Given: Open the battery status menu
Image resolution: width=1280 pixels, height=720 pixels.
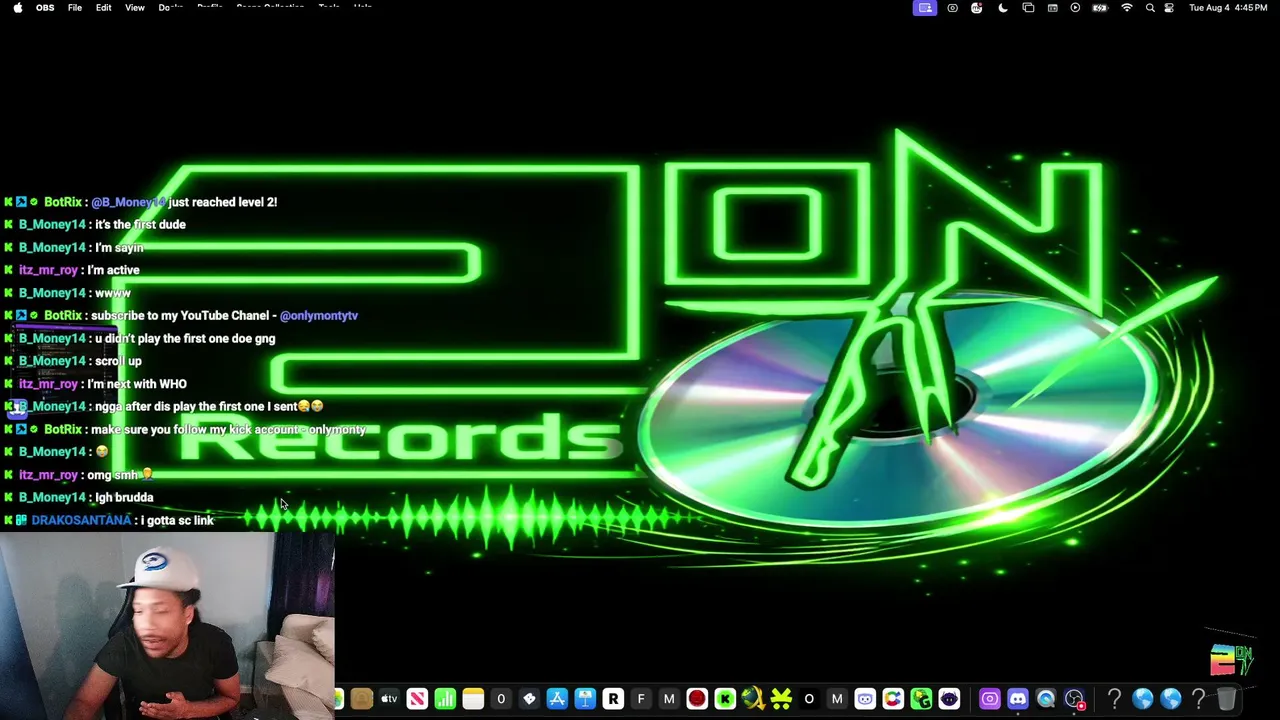Looking at the screenshot, I should [1100, 7].
